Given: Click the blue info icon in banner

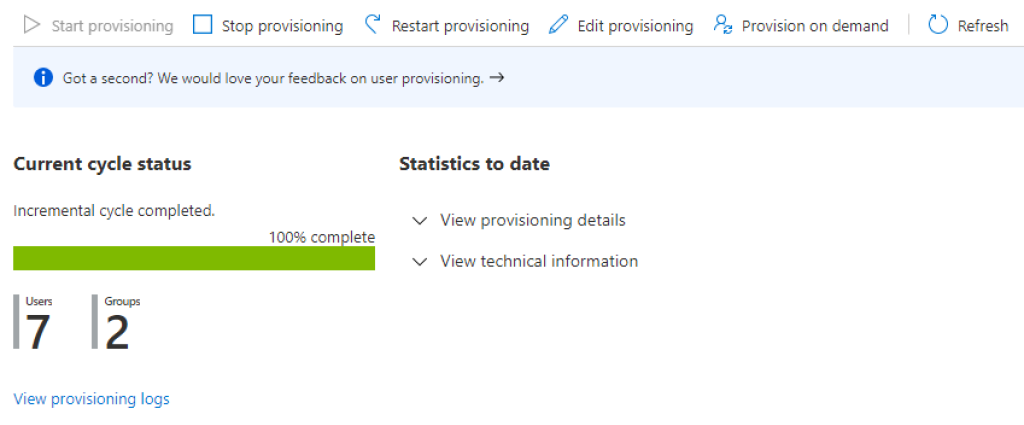Looking at the screenshot, I should coord(43,78).
